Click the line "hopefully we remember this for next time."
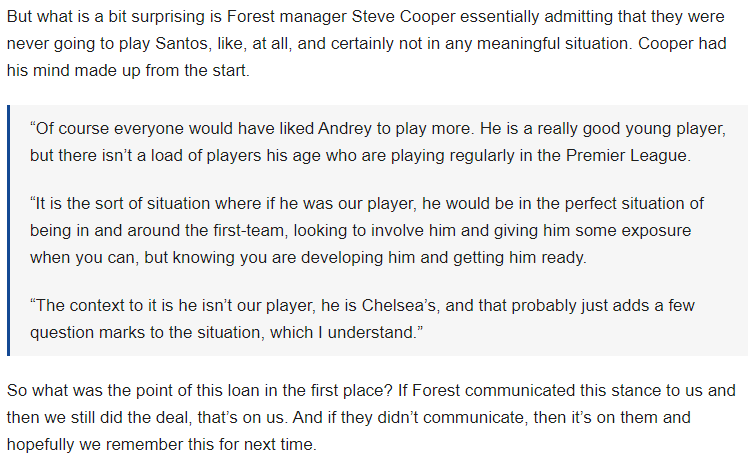Viewport: 756px width, 463px height. (x=162, y=444)
